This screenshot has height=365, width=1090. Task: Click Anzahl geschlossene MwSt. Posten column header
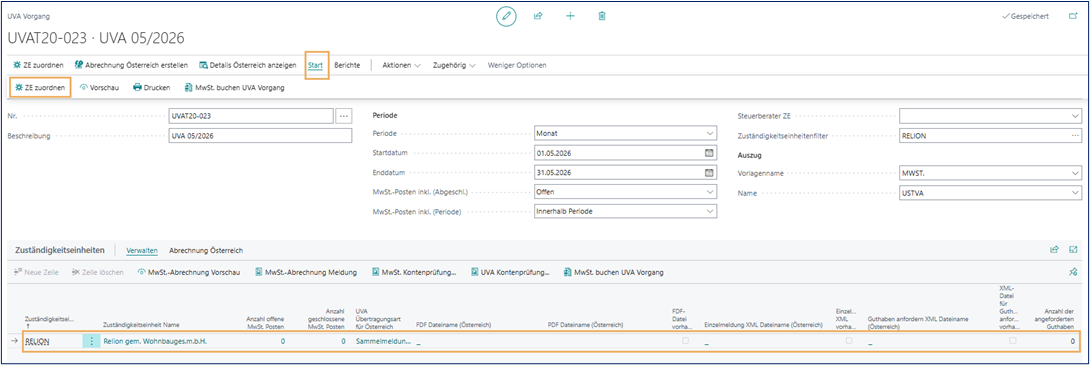(x=326, y=318)
